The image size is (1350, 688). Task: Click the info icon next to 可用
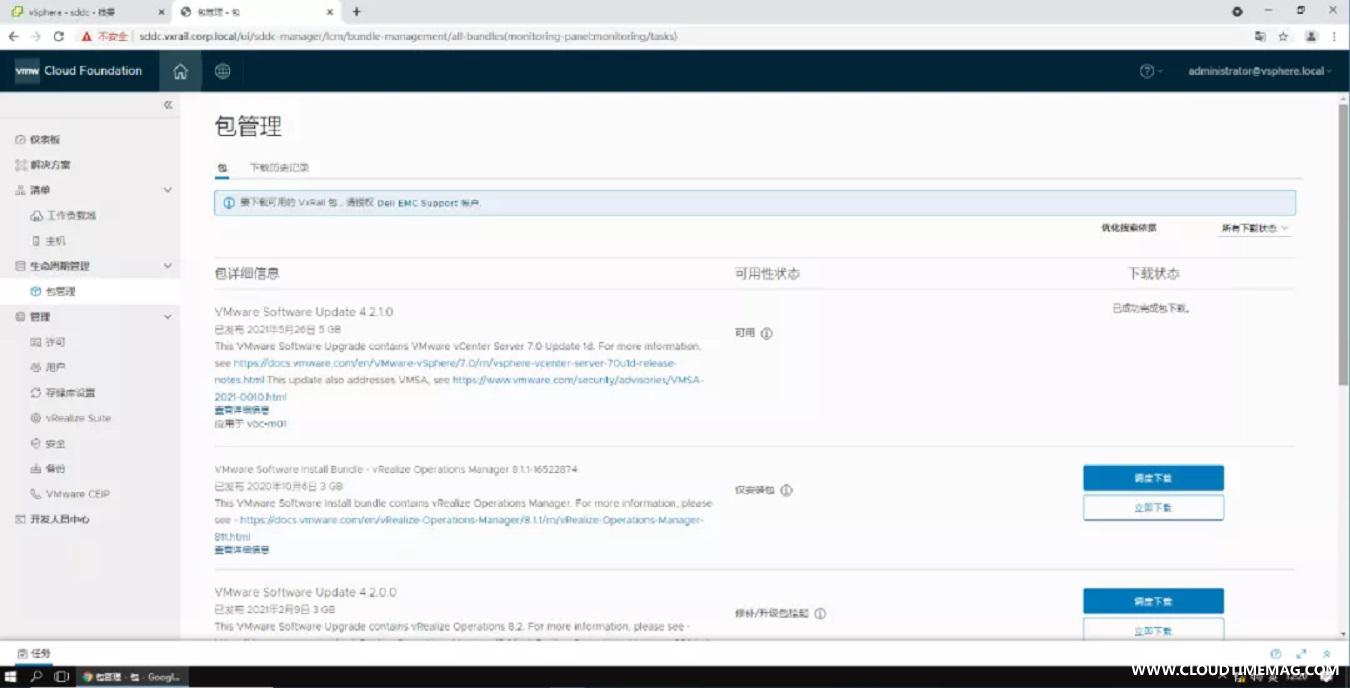pos(767,334)
